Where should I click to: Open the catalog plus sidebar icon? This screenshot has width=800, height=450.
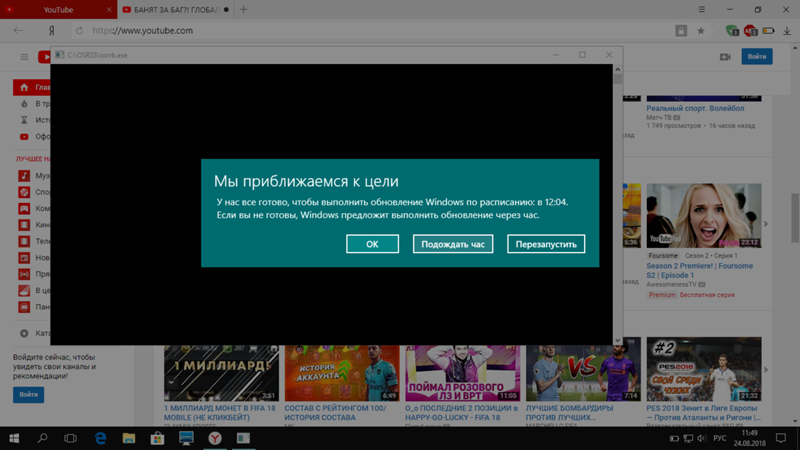tap(24, 333)
